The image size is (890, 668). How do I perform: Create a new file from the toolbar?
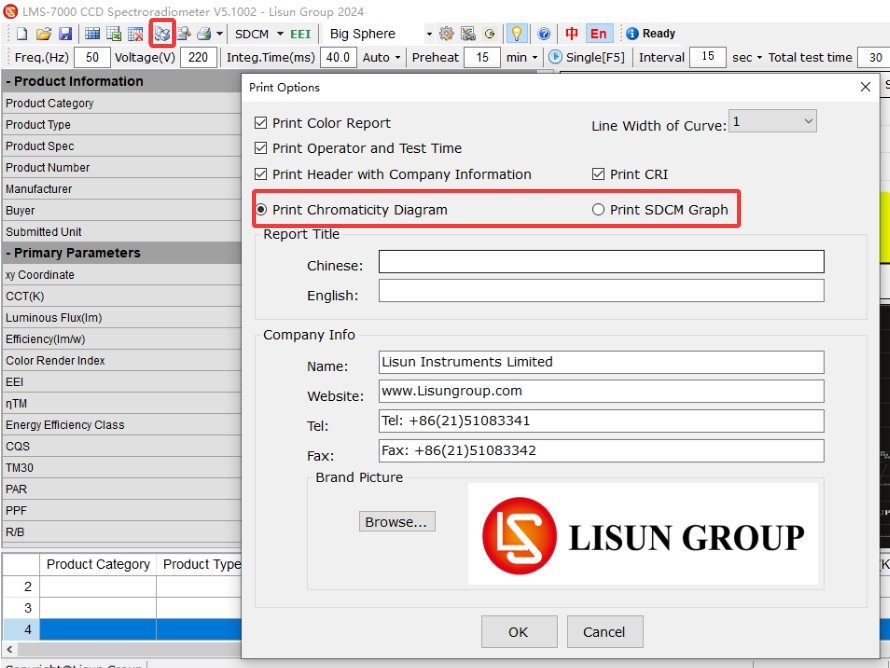(22, 34)
